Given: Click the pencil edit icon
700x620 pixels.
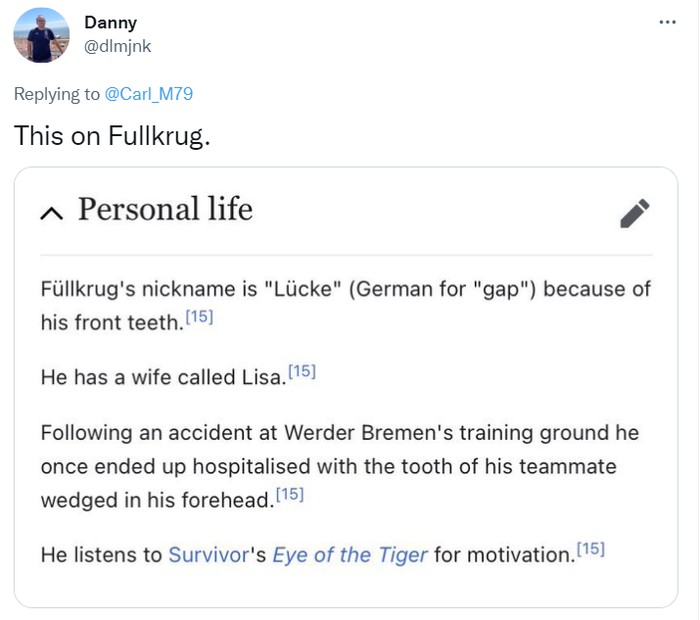Looking at the screenshot, I should (634, 213).
